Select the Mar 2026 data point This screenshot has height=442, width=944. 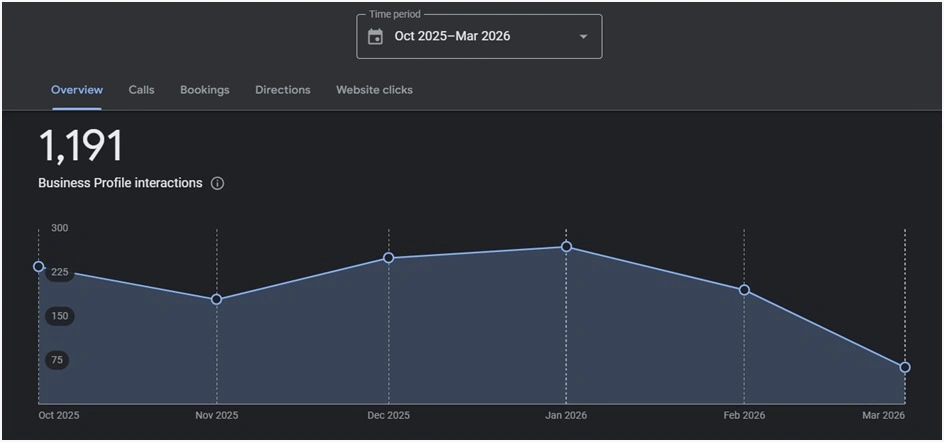[905, 367]
